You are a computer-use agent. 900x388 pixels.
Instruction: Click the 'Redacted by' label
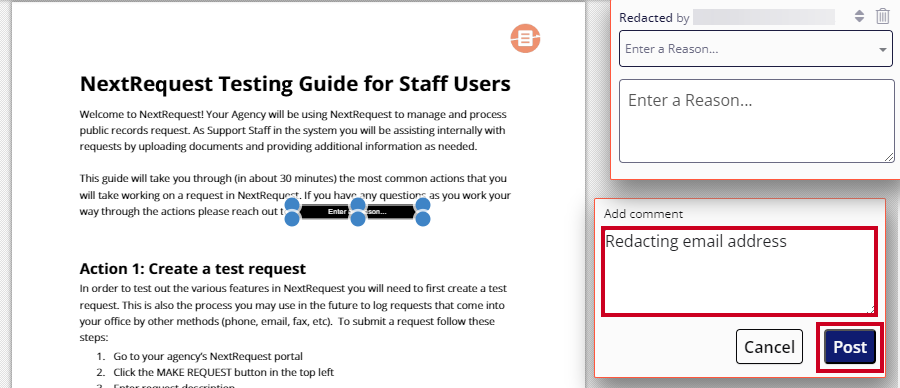(x=654, y=18)
